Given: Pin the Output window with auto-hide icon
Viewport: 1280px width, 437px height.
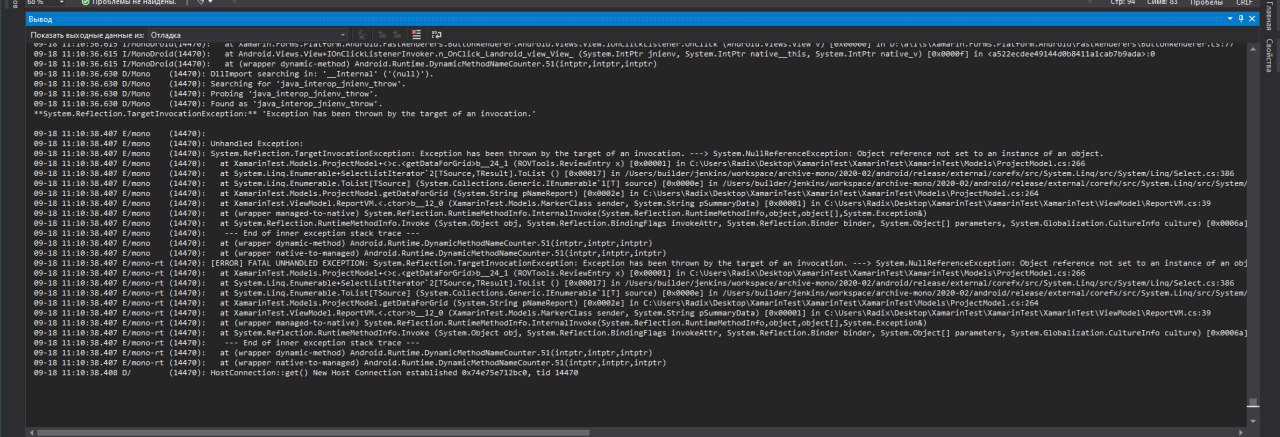Looking at the screenshot, I should pos(1241,18).
